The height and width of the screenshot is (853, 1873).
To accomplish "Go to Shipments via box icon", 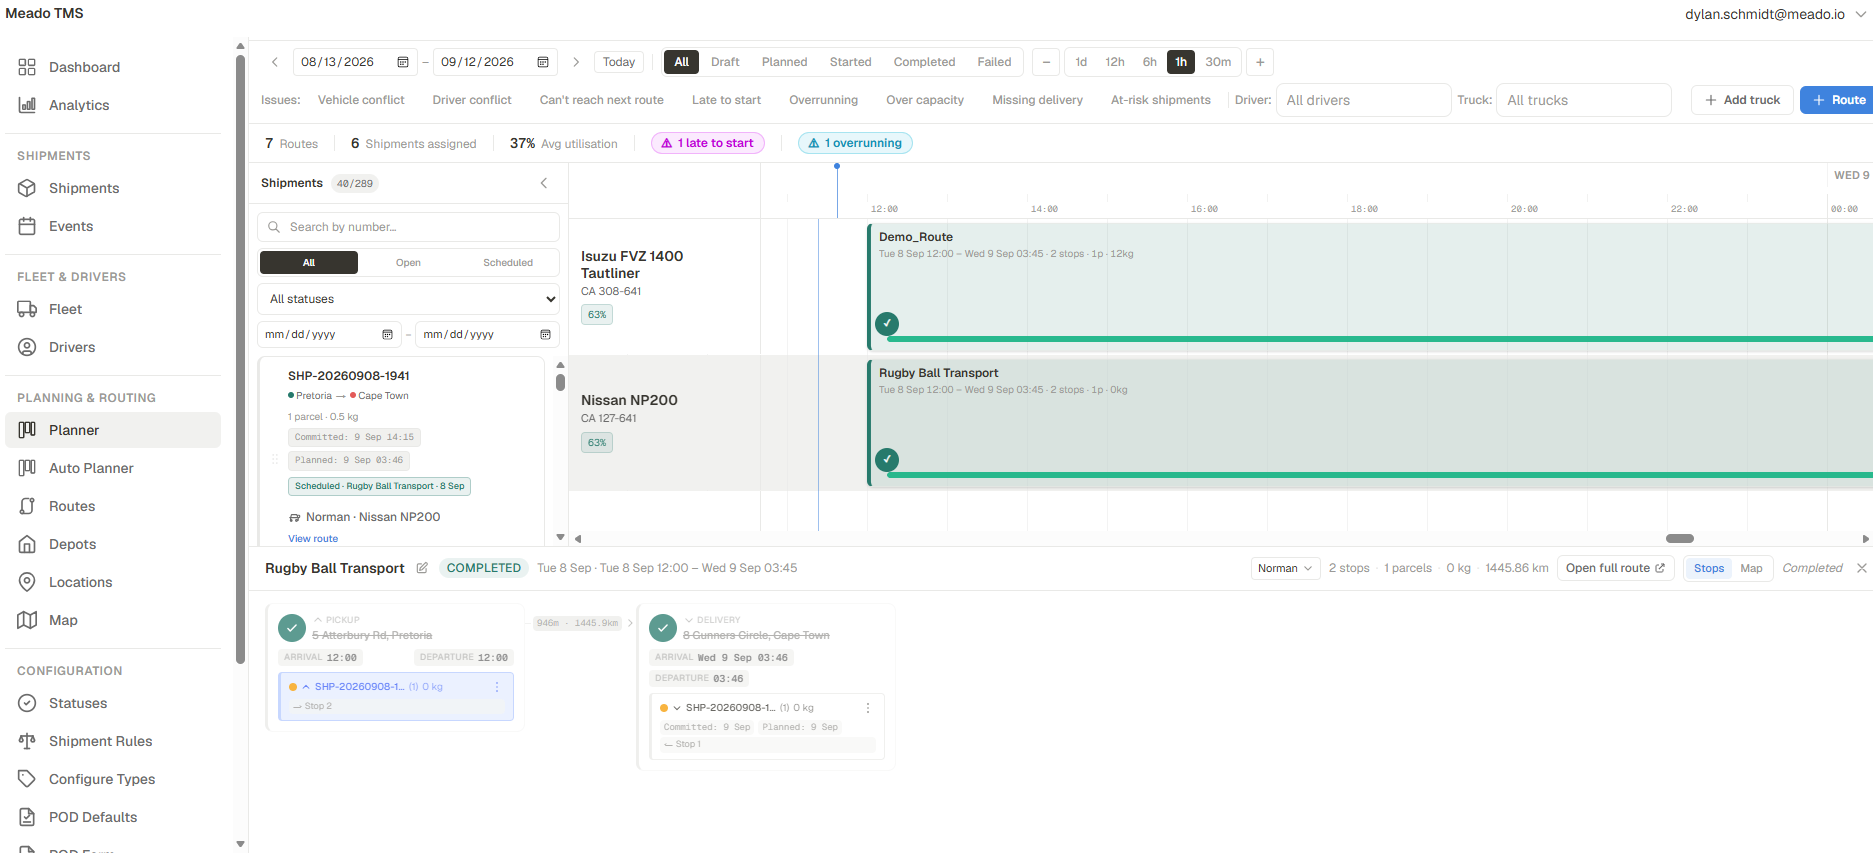I will pos(27,188).
